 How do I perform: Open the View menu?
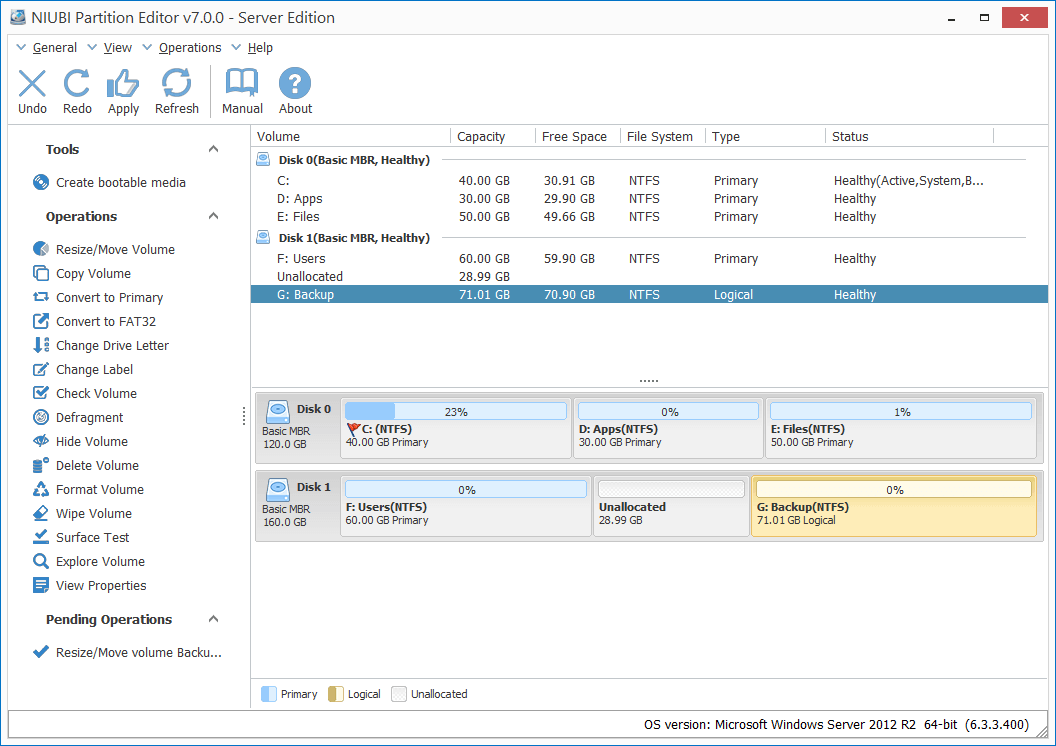(x=110, y=48)
